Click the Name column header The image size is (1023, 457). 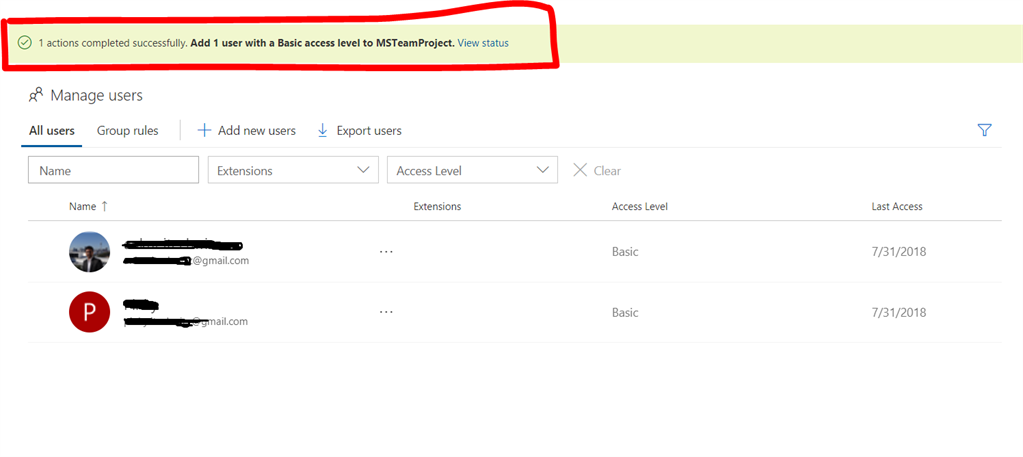82,206
